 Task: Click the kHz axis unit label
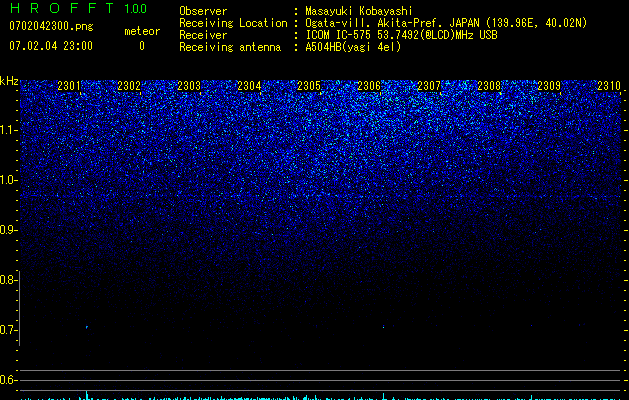[9, 81]
